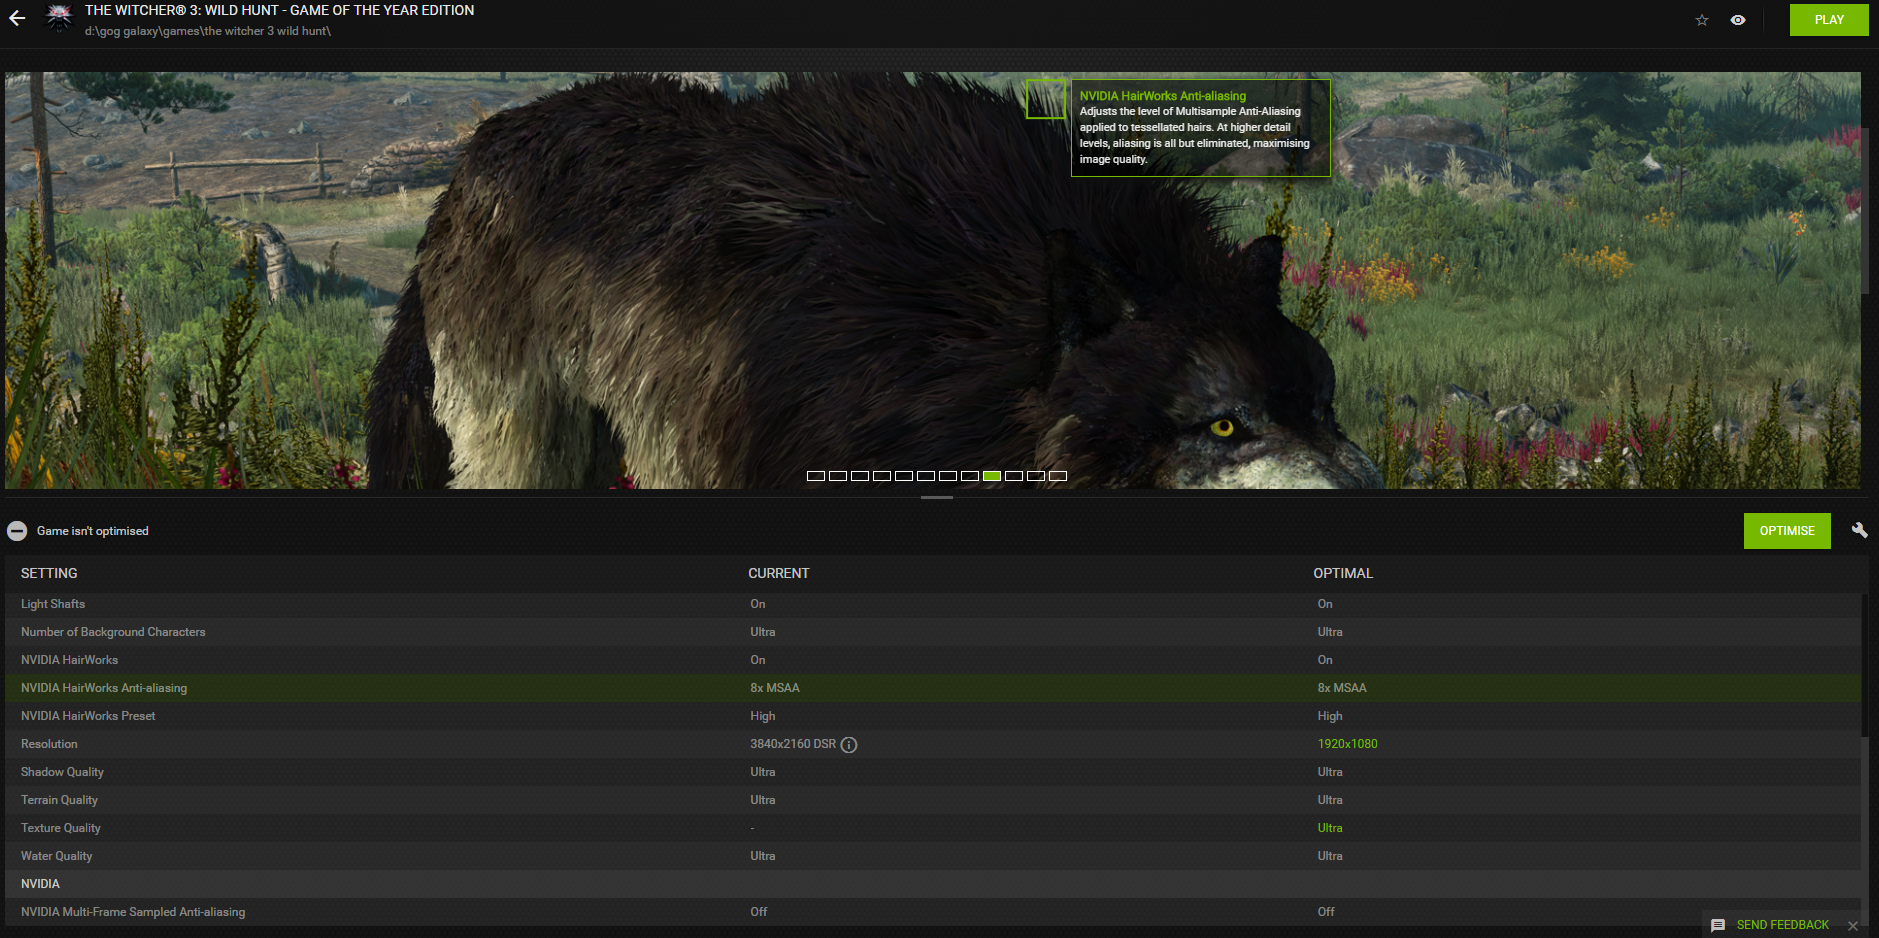Click the SETTING column header

tap(49, 573)
